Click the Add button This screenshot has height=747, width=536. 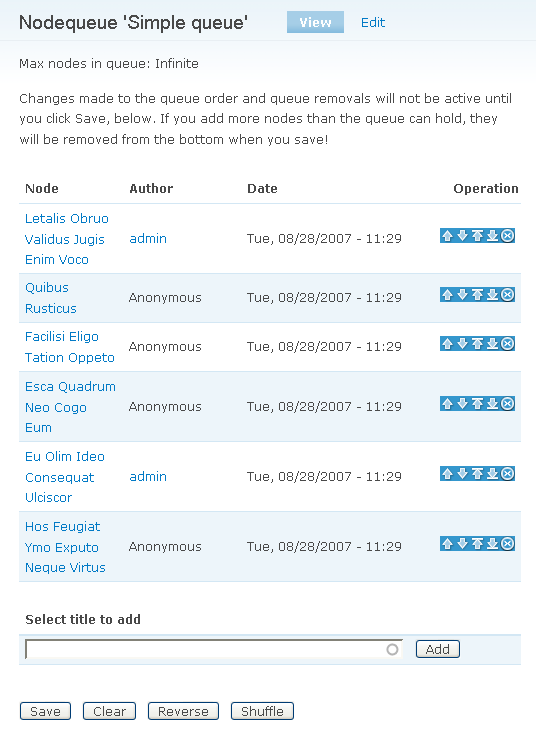click(437, 649)
